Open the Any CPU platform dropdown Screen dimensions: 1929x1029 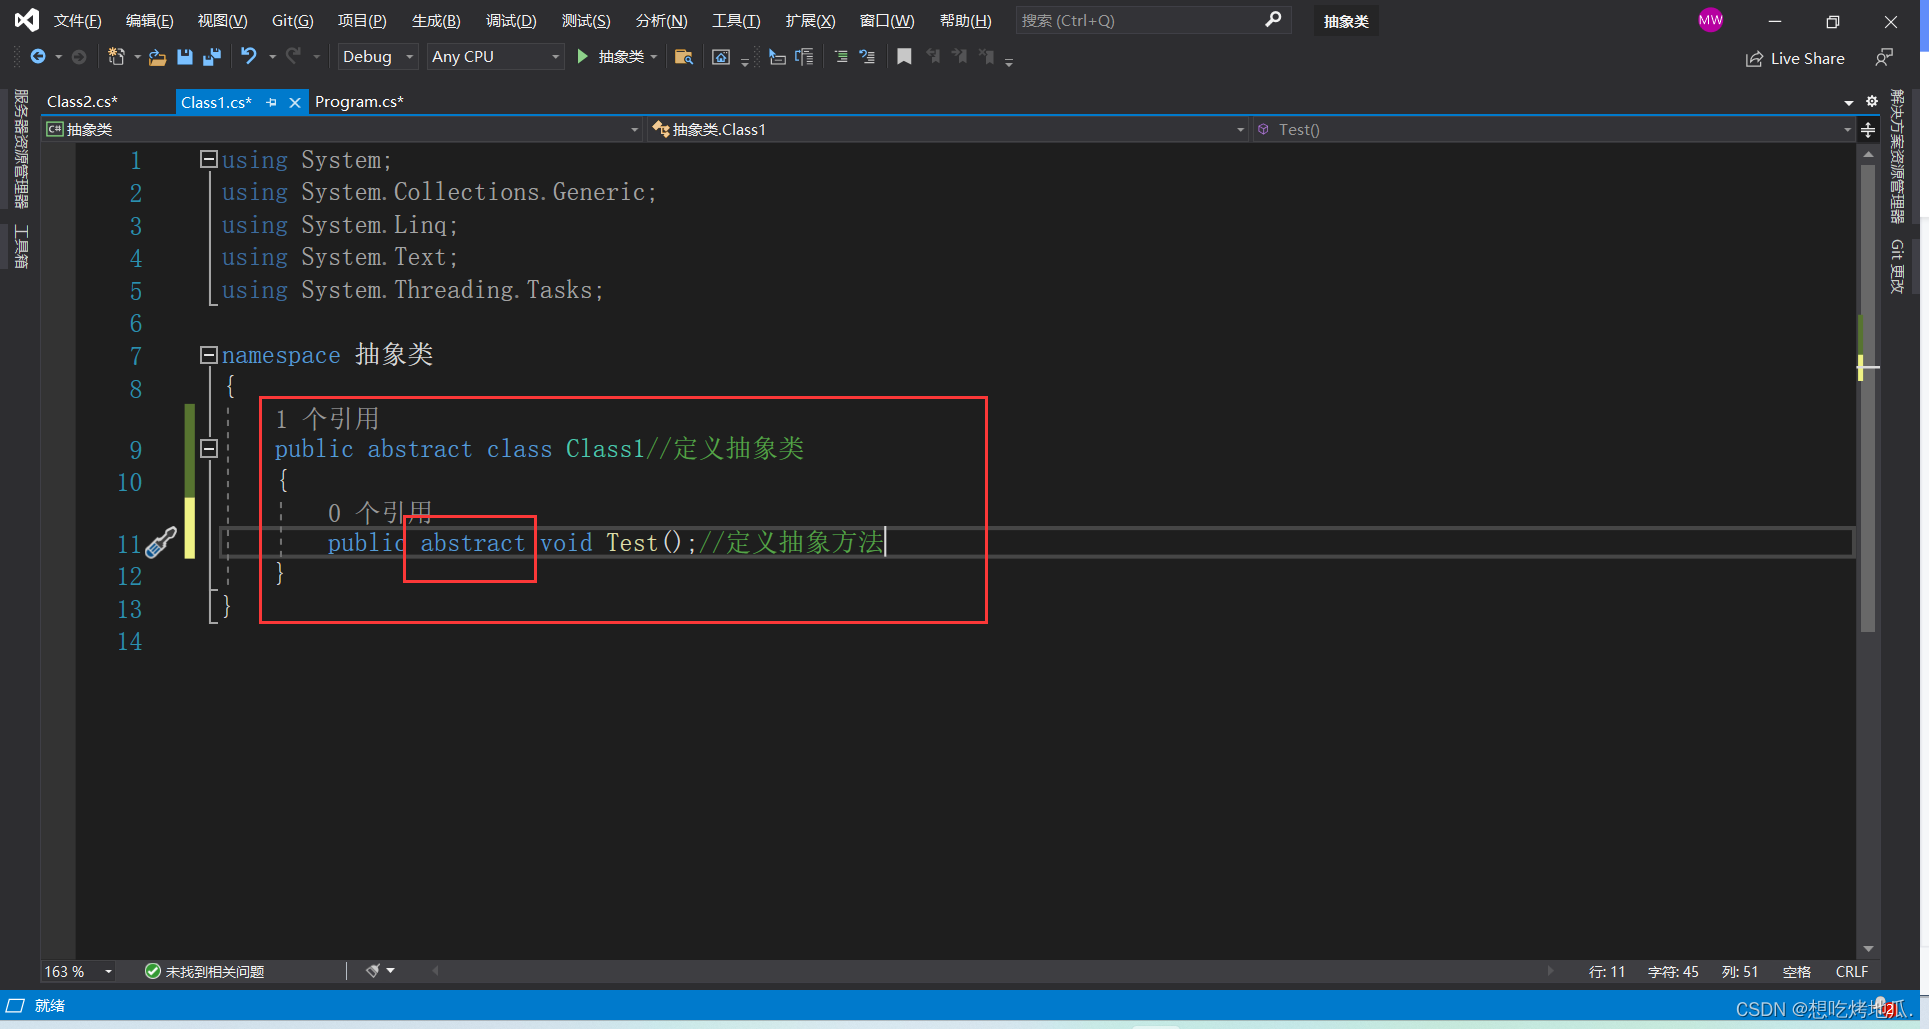click(496, 57)
